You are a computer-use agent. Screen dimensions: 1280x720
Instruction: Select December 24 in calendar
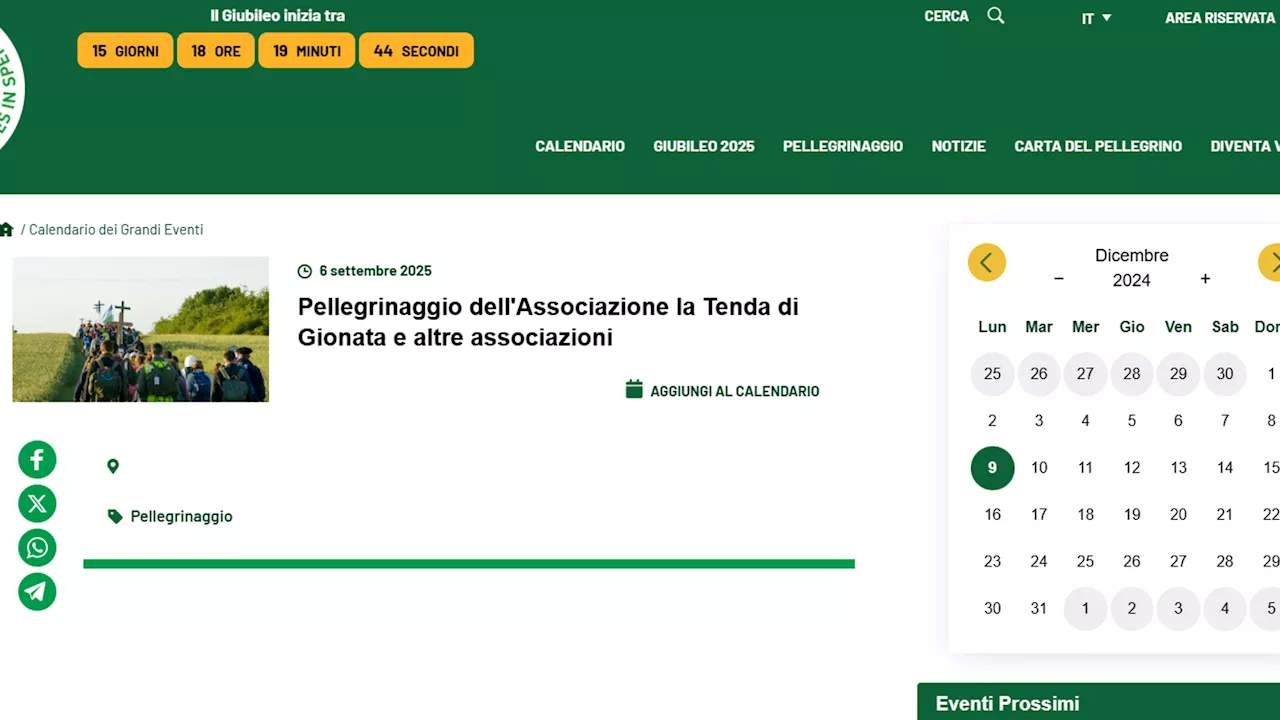[1039, 562]
